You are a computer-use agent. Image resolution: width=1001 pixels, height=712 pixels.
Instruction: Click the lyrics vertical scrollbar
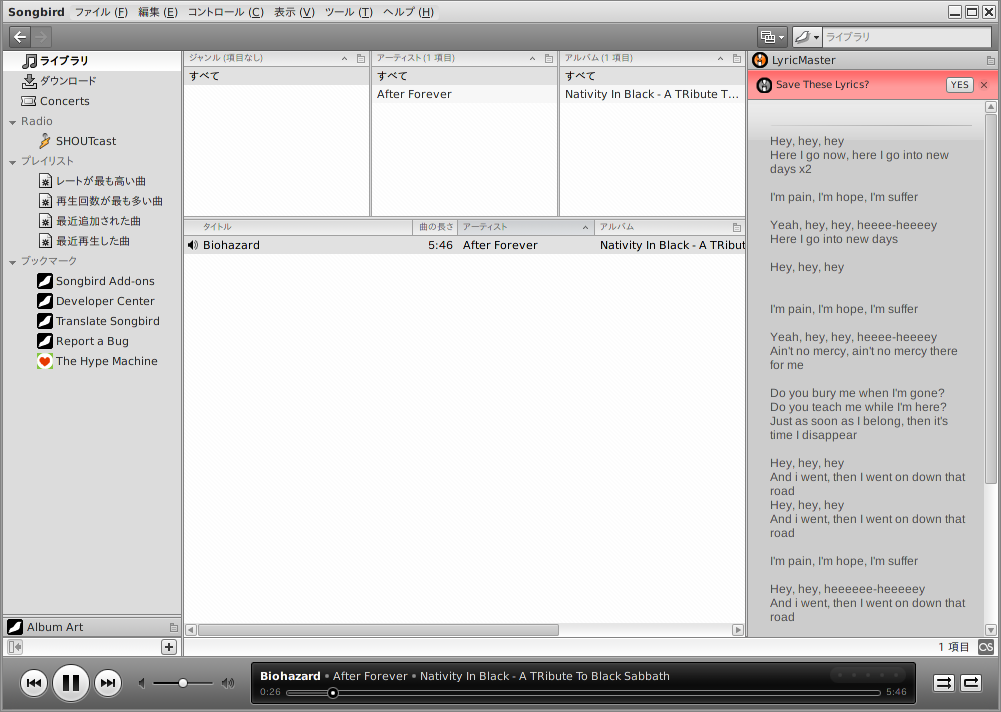pos(990,299)
